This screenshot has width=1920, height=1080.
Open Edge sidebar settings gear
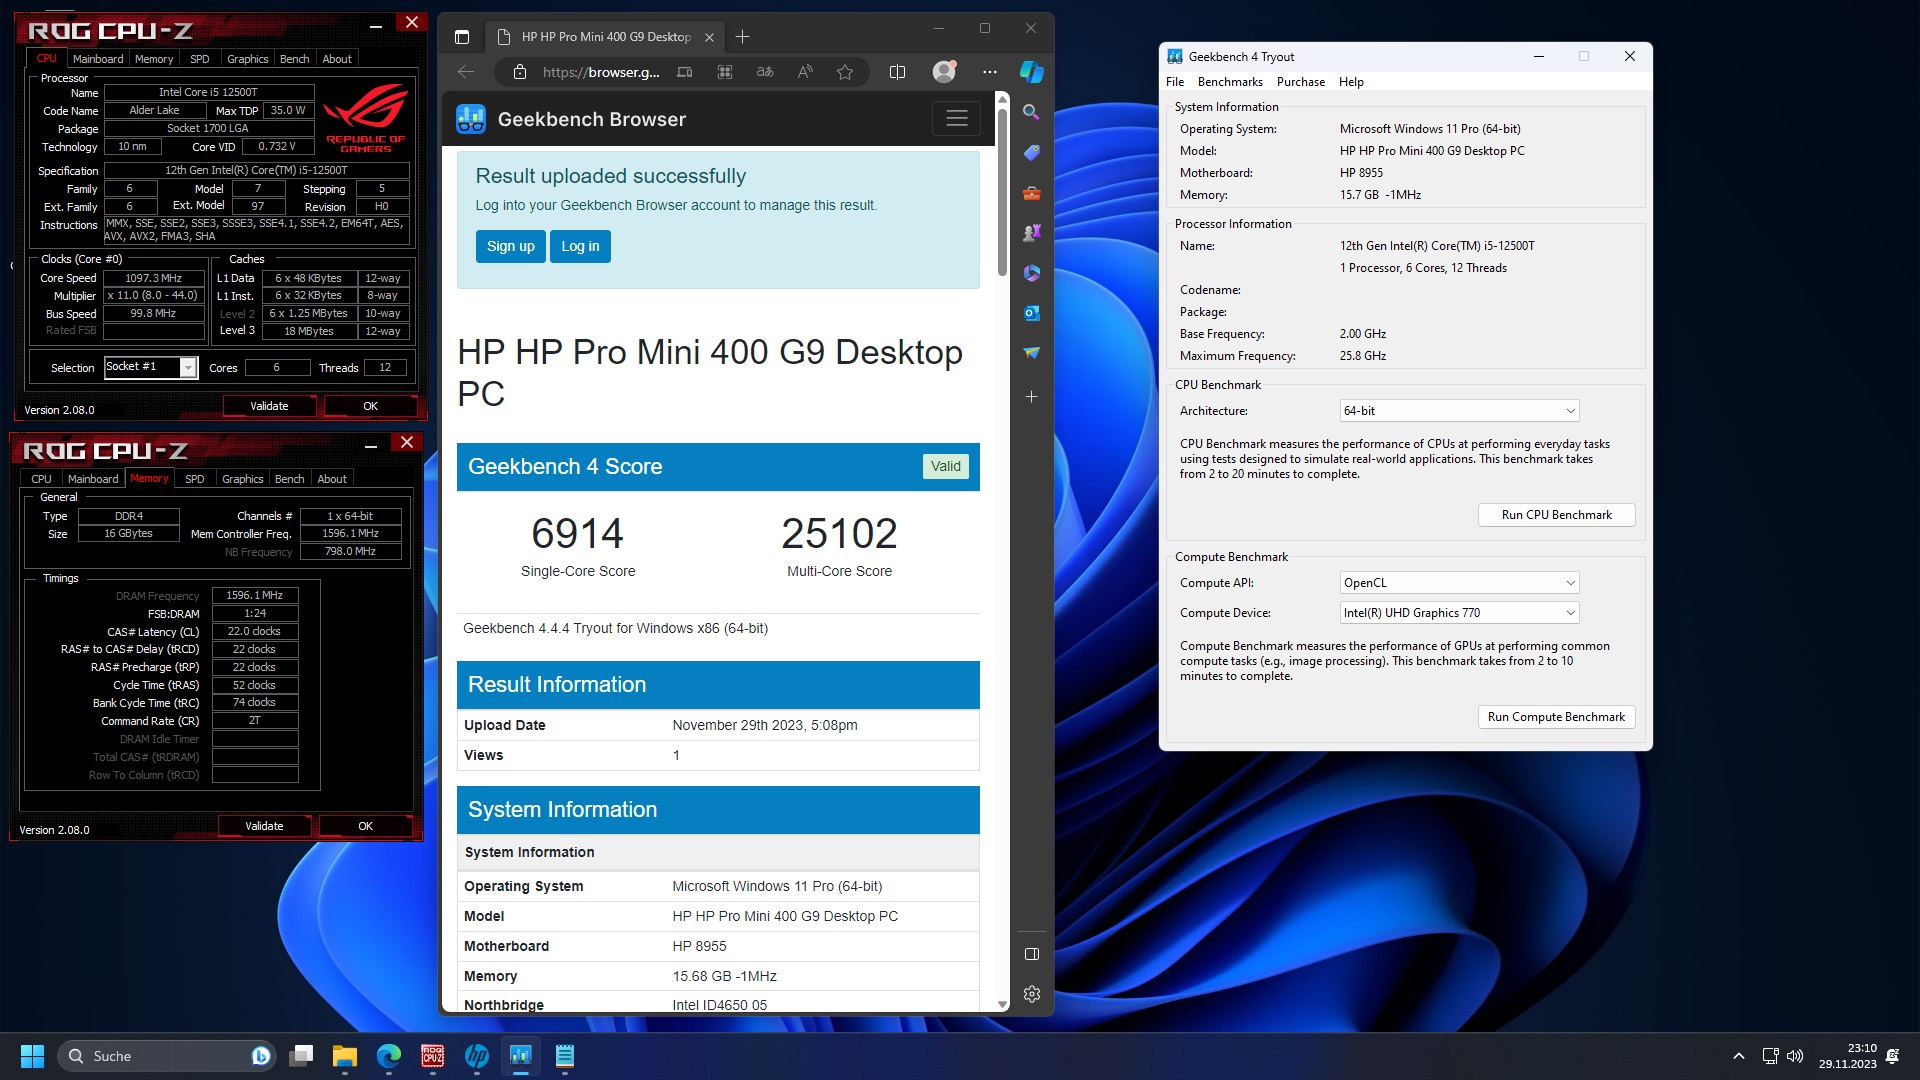[1032, 994]
